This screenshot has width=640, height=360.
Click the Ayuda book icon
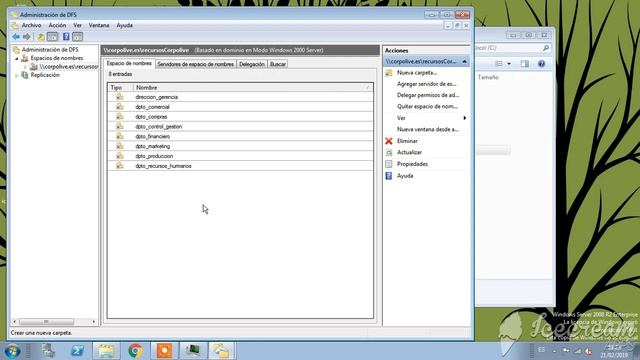pos(389,176)
